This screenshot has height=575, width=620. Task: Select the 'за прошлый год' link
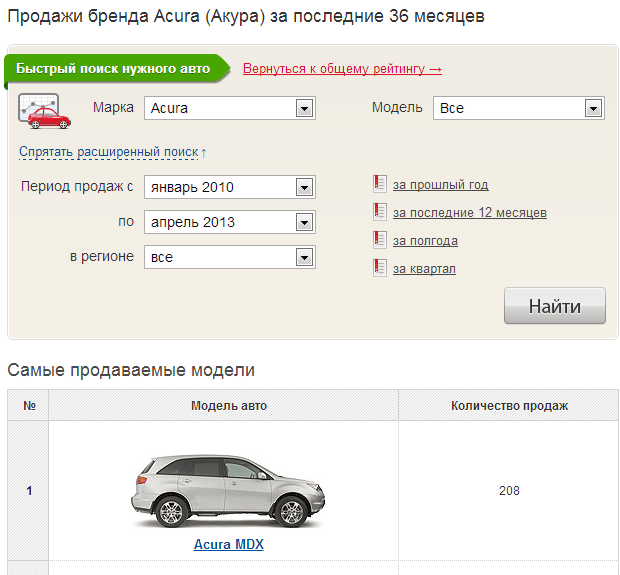(440, 185)
